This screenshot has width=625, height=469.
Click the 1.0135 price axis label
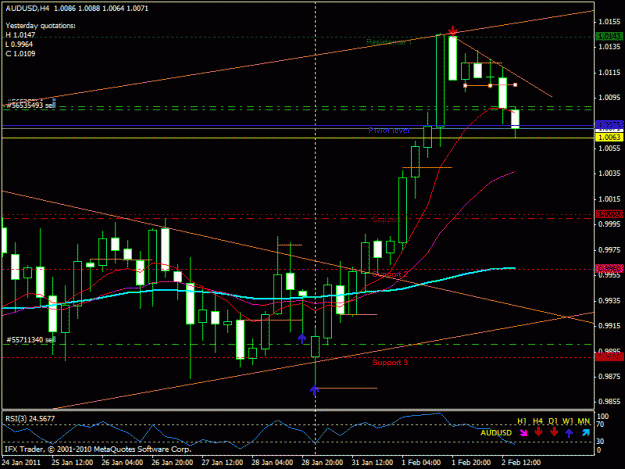[609, 47]
